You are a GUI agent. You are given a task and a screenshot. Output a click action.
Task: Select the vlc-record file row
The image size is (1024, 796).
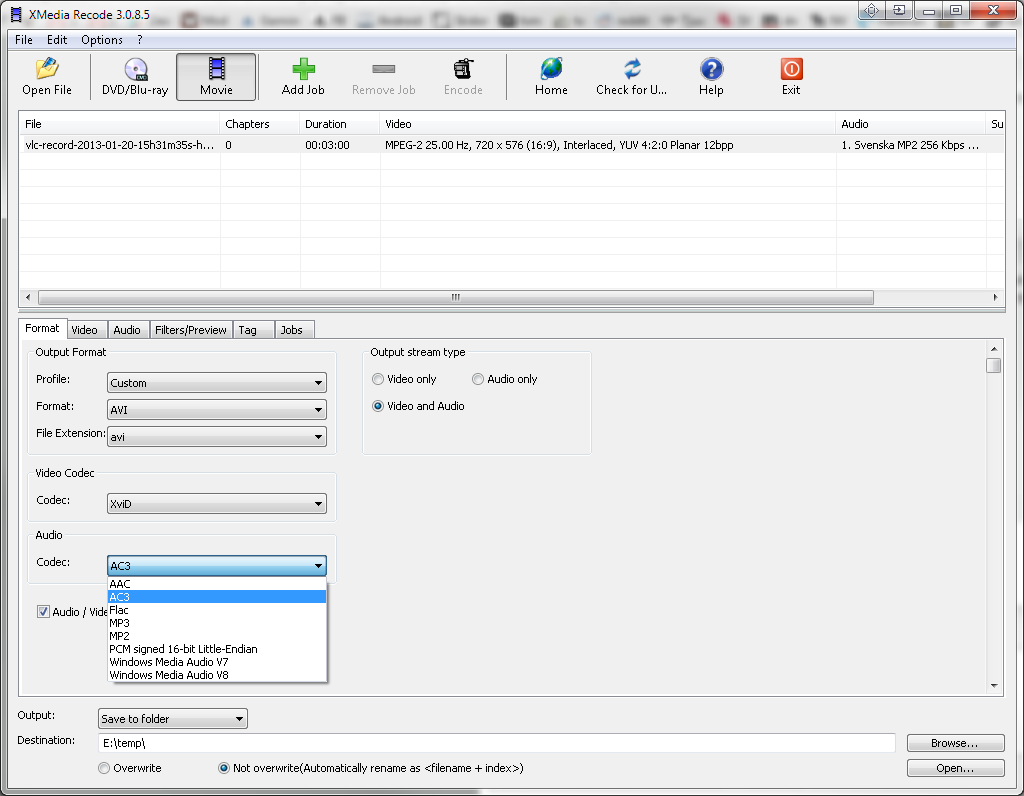click(511, 145)
